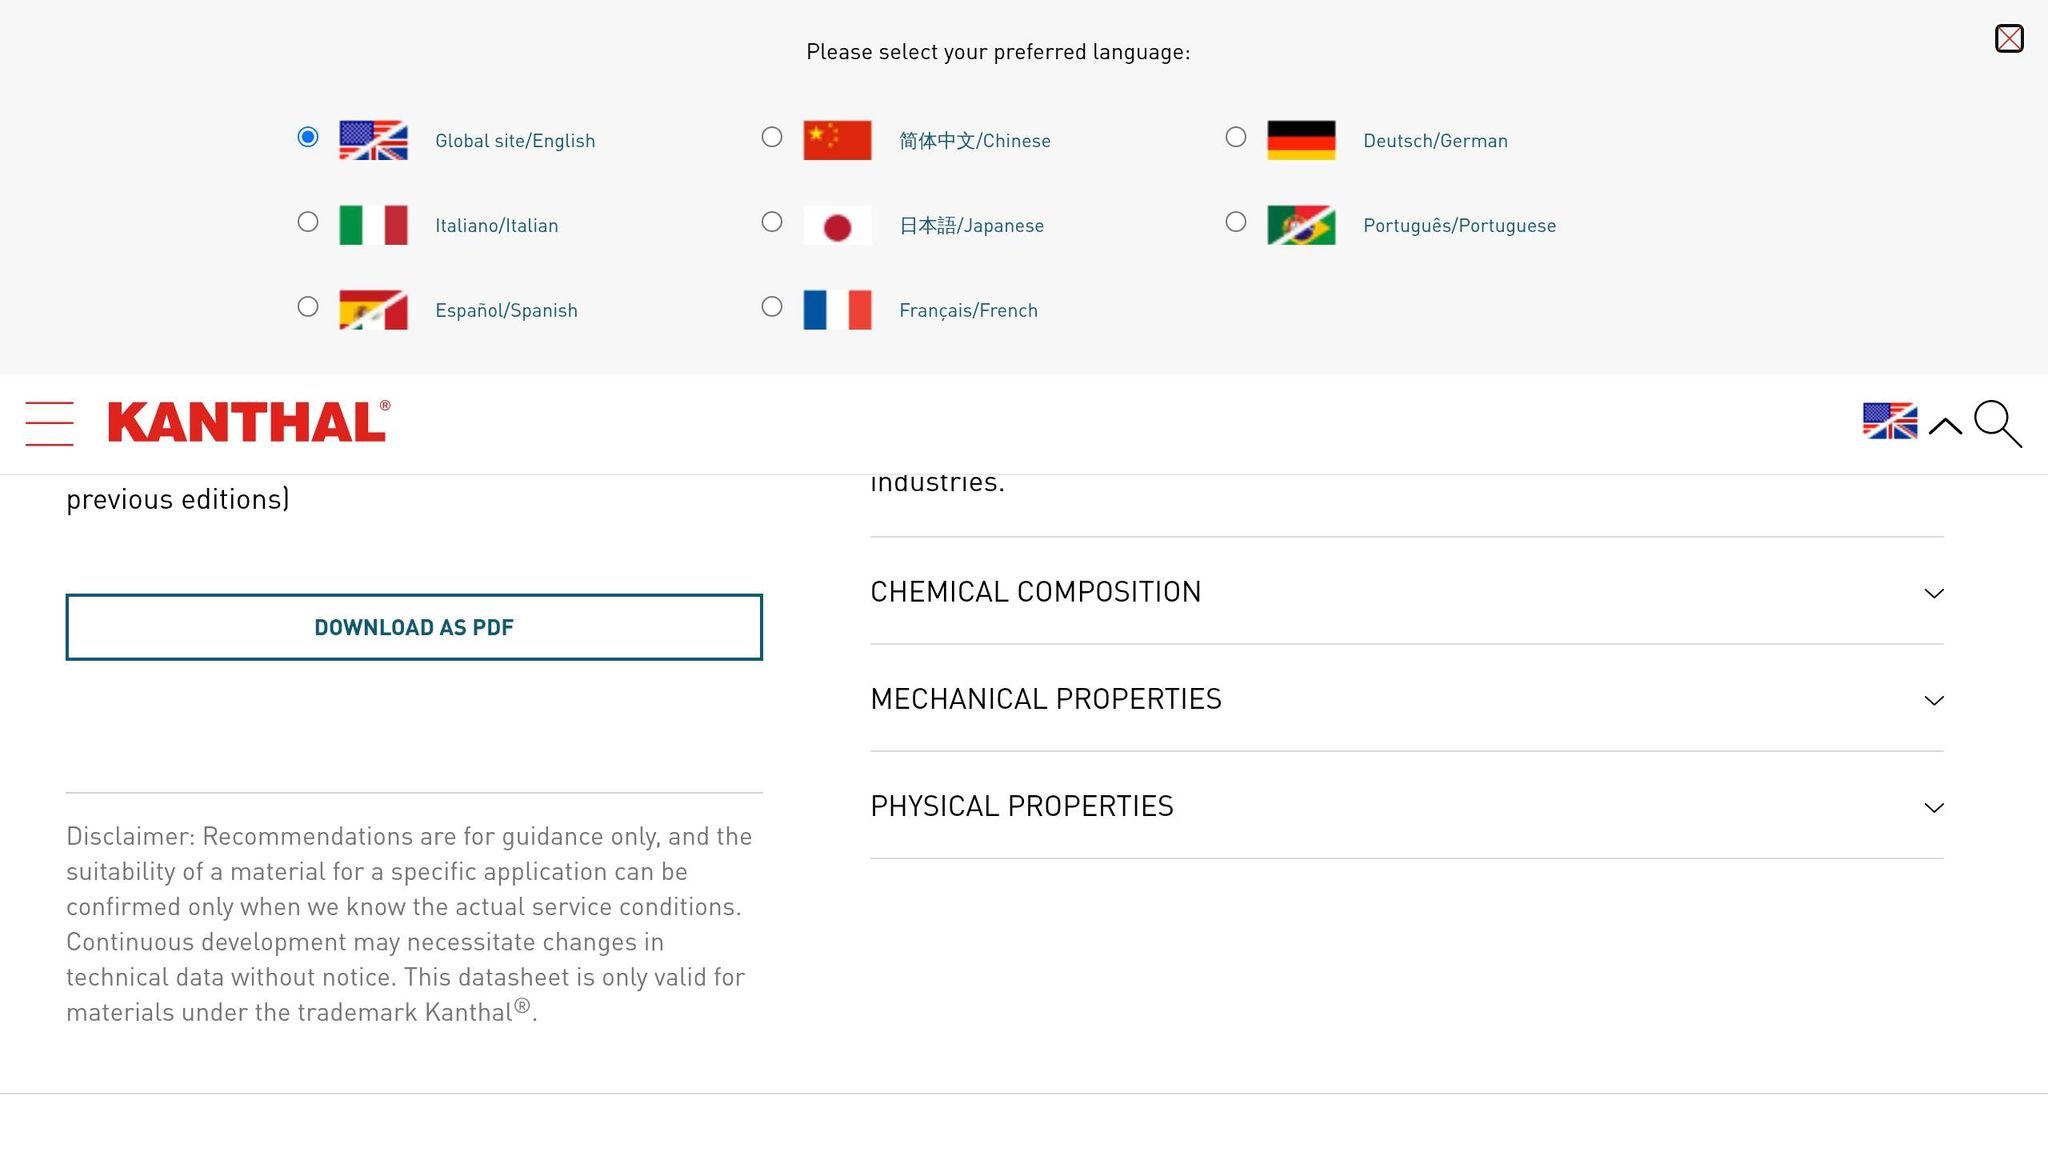Open the 简体中文/Chinese language link

(x=974, y=141)
